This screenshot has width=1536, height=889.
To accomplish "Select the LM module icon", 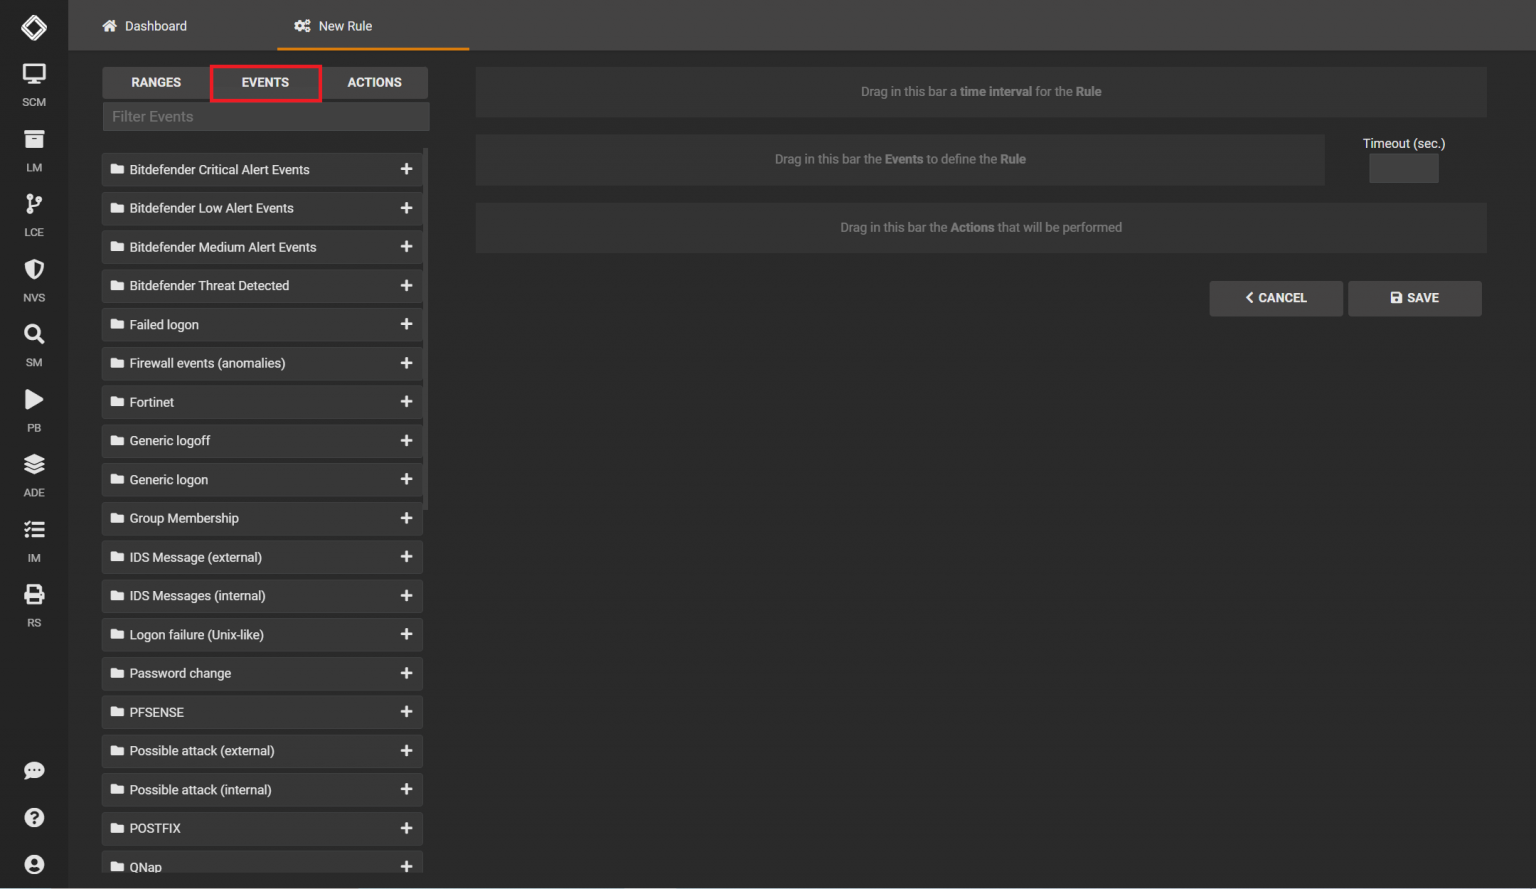I will tap(33, 140).
